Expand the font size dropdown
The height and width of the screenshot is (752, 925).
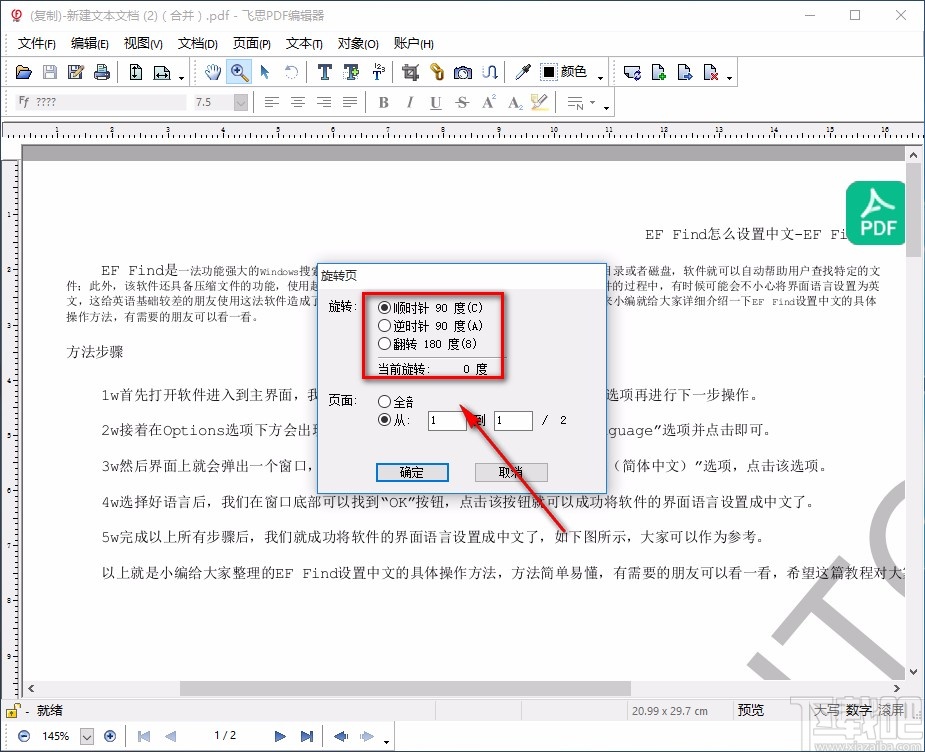click(x=240, y=101)
